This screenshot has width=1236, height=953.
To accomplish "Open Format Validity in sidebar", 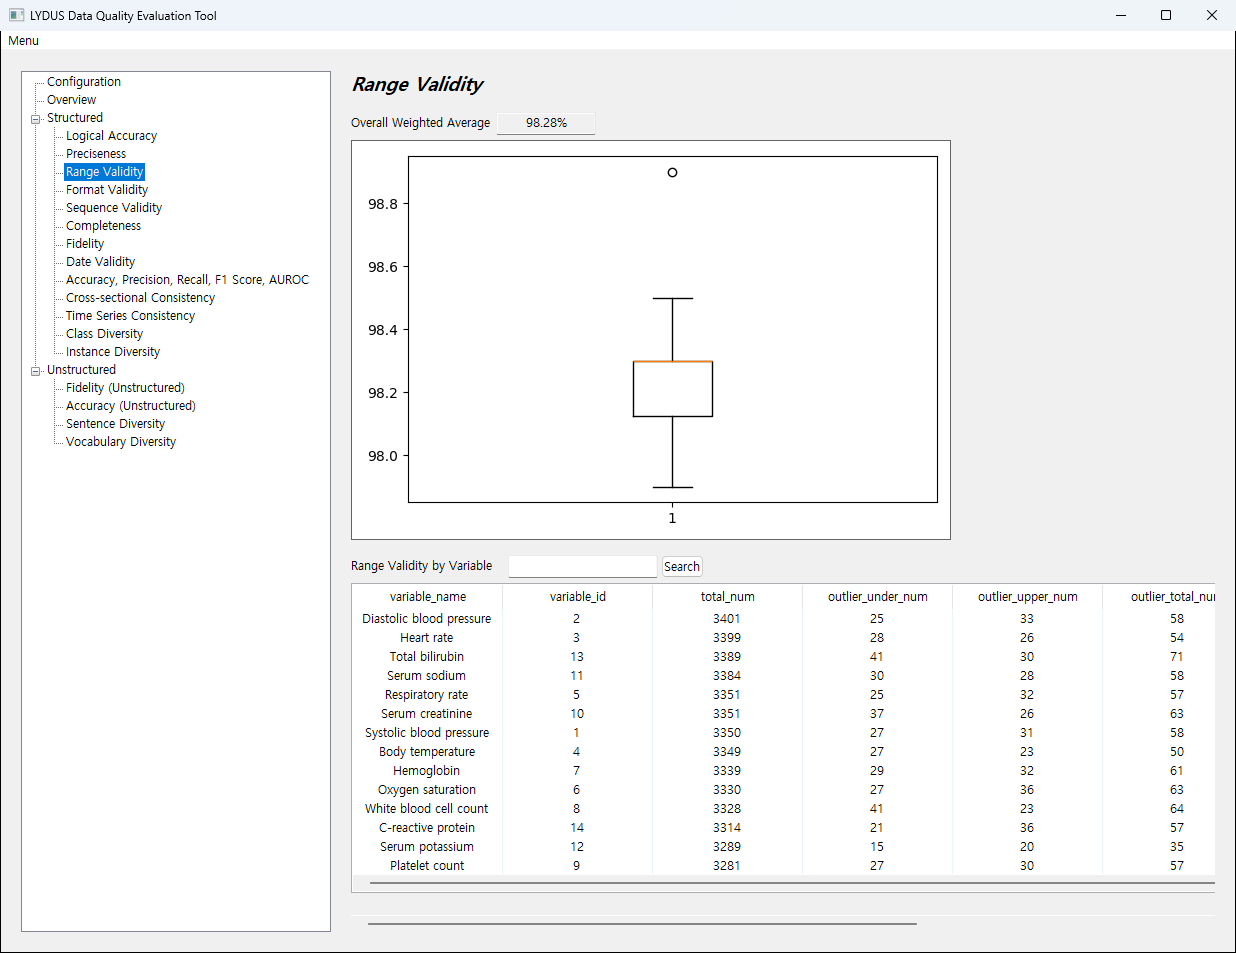I will (107, 190).
